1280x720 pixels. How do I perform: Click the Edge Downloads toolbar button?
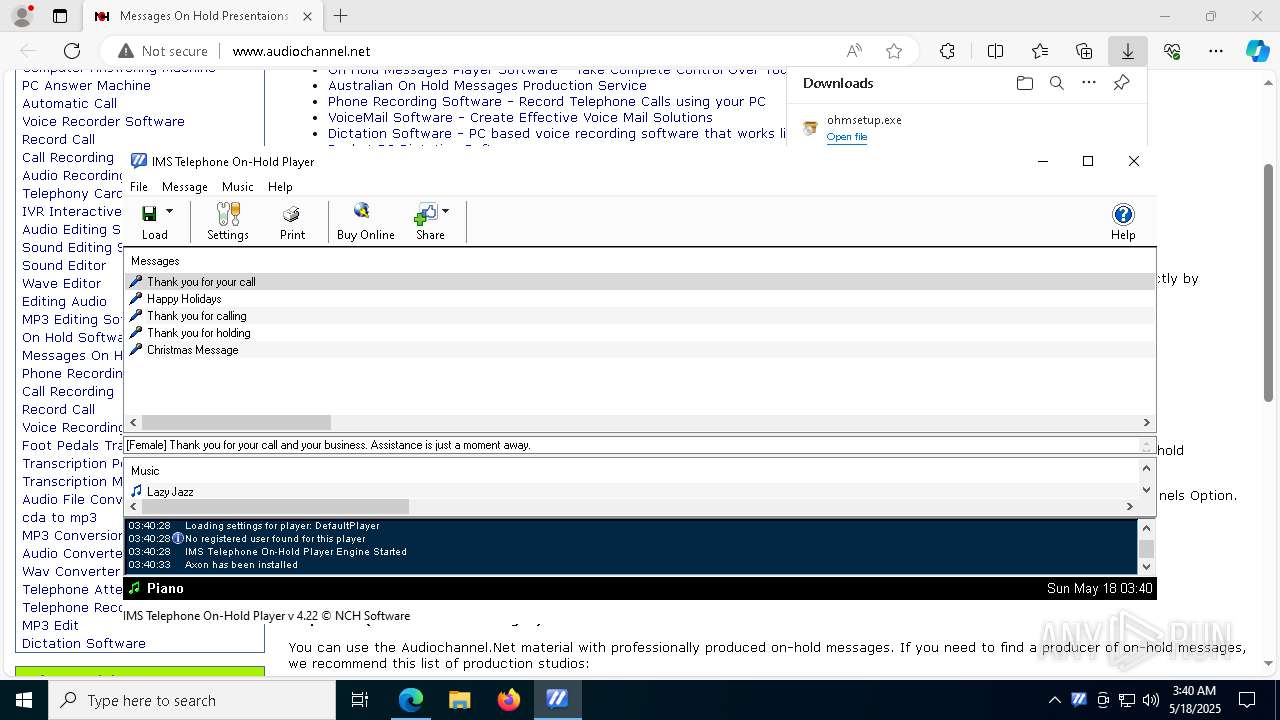click(x=1127, y=51)
